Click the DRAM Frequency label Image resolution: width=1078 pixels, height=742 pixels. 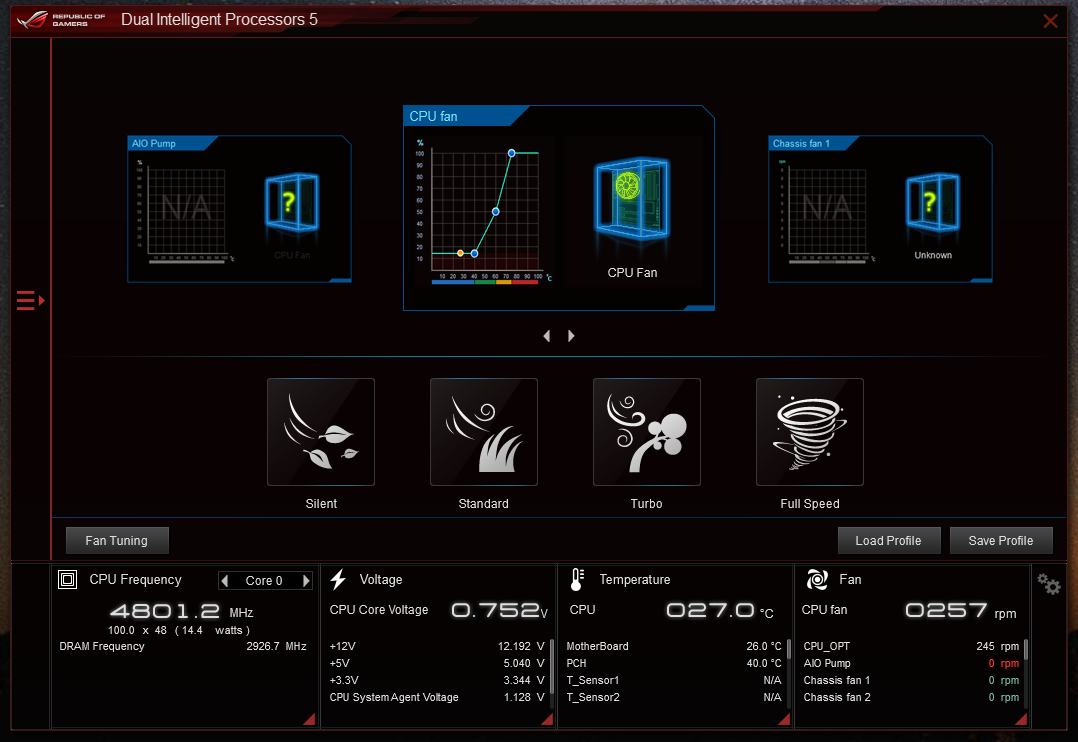click(x=102, y=646)
